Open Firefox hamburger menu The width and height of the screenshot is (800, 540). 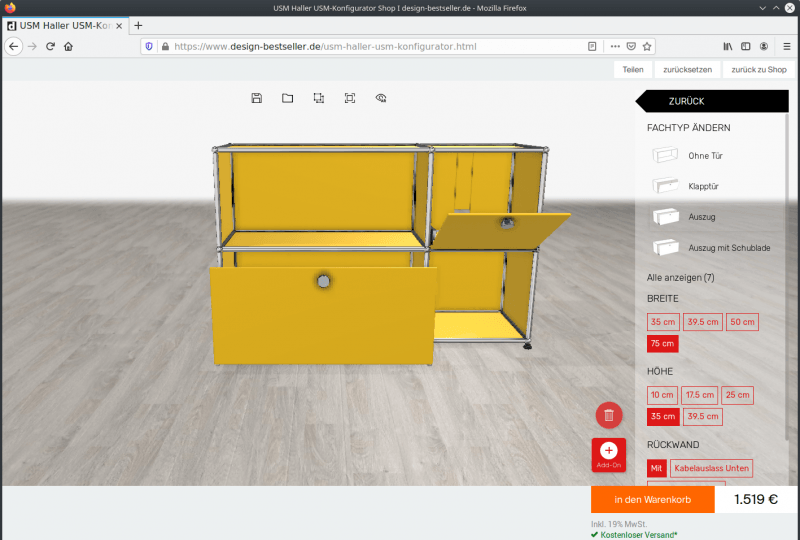click(787, 46)
